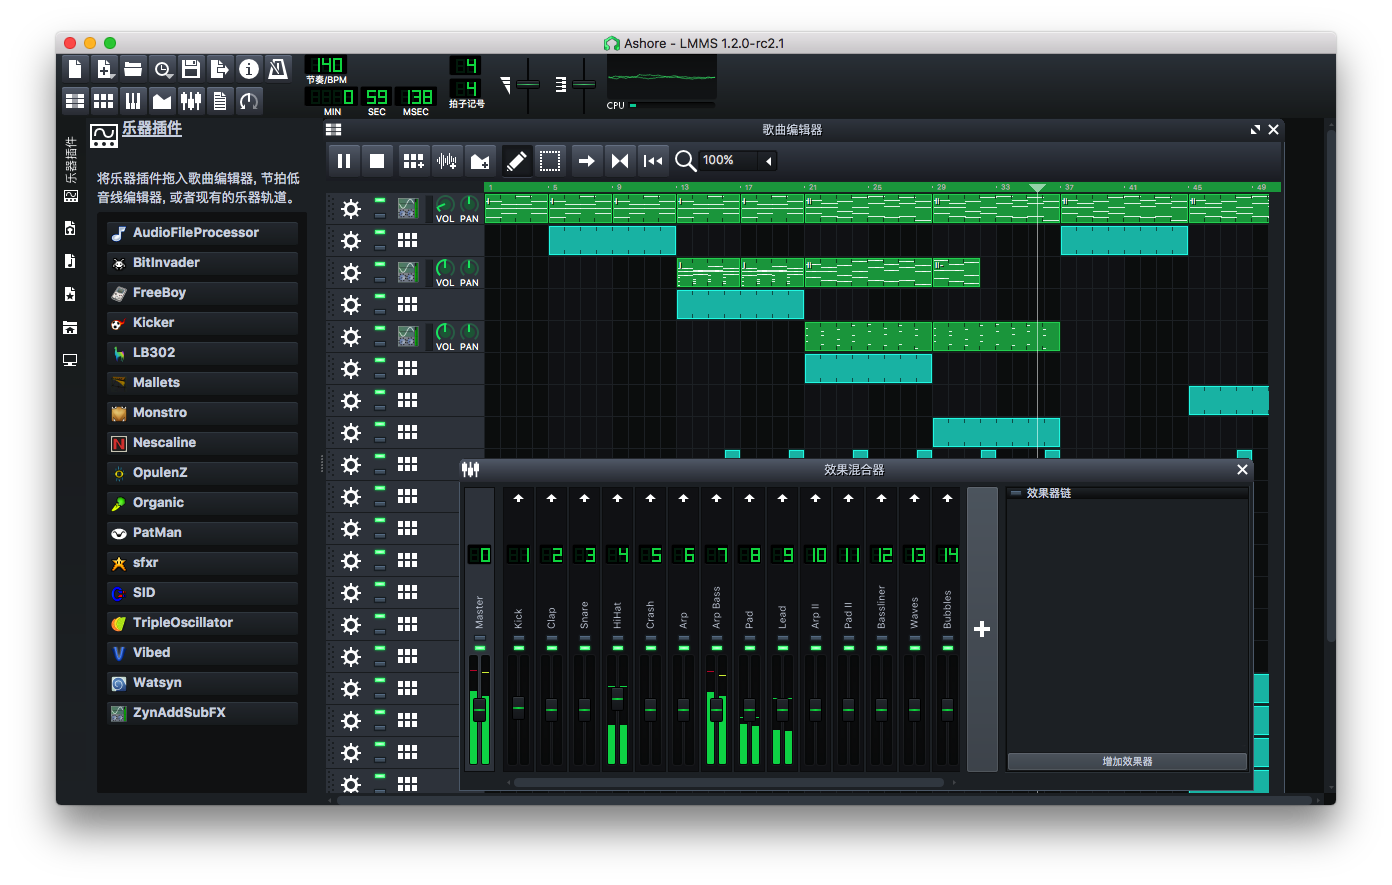1392x885 pixels.
Task: Choose the edit mode selection rectangle tool
Action: click(x=549, y=160)
